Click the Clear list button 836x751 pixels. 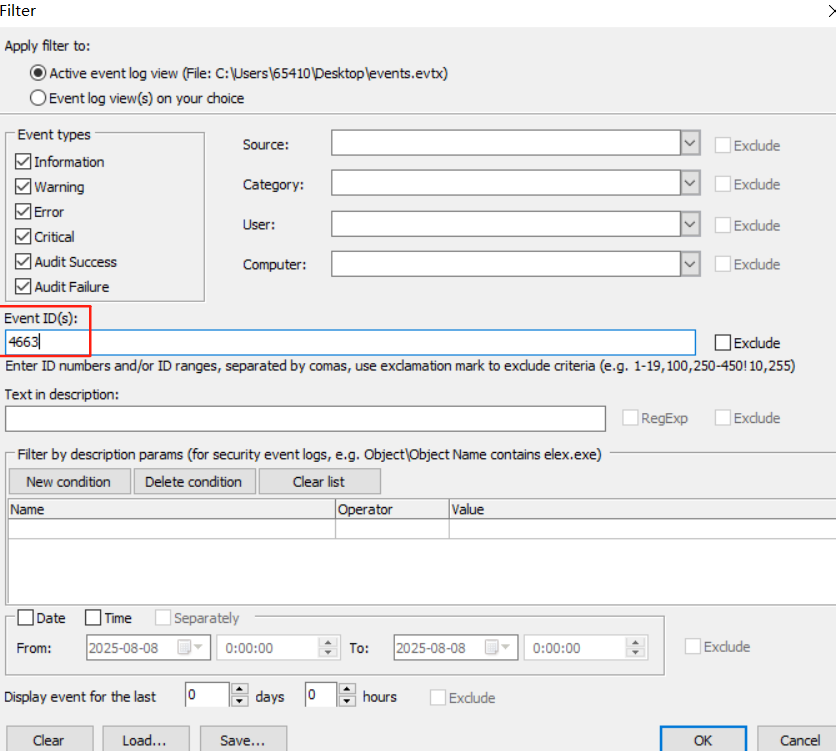coord(319,481)
